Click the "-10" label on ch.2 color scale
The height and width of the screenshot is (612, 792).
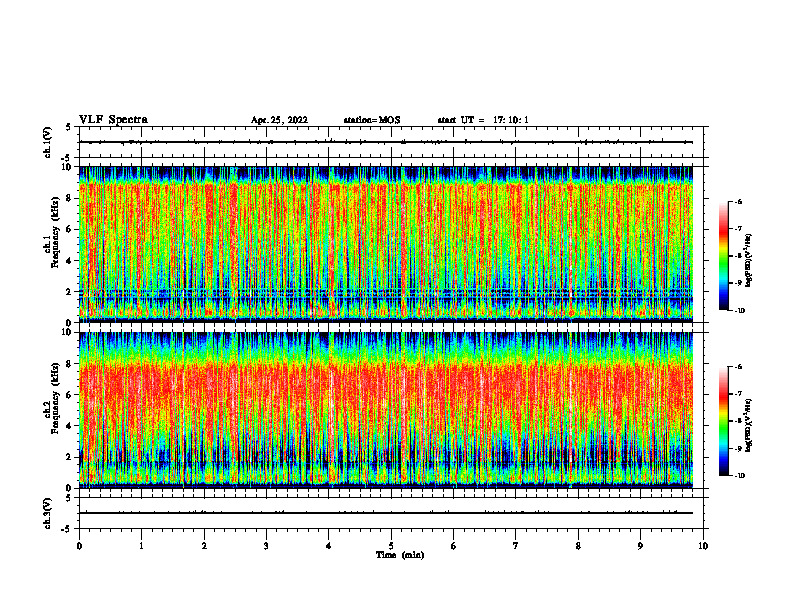[x=739, y=476]
